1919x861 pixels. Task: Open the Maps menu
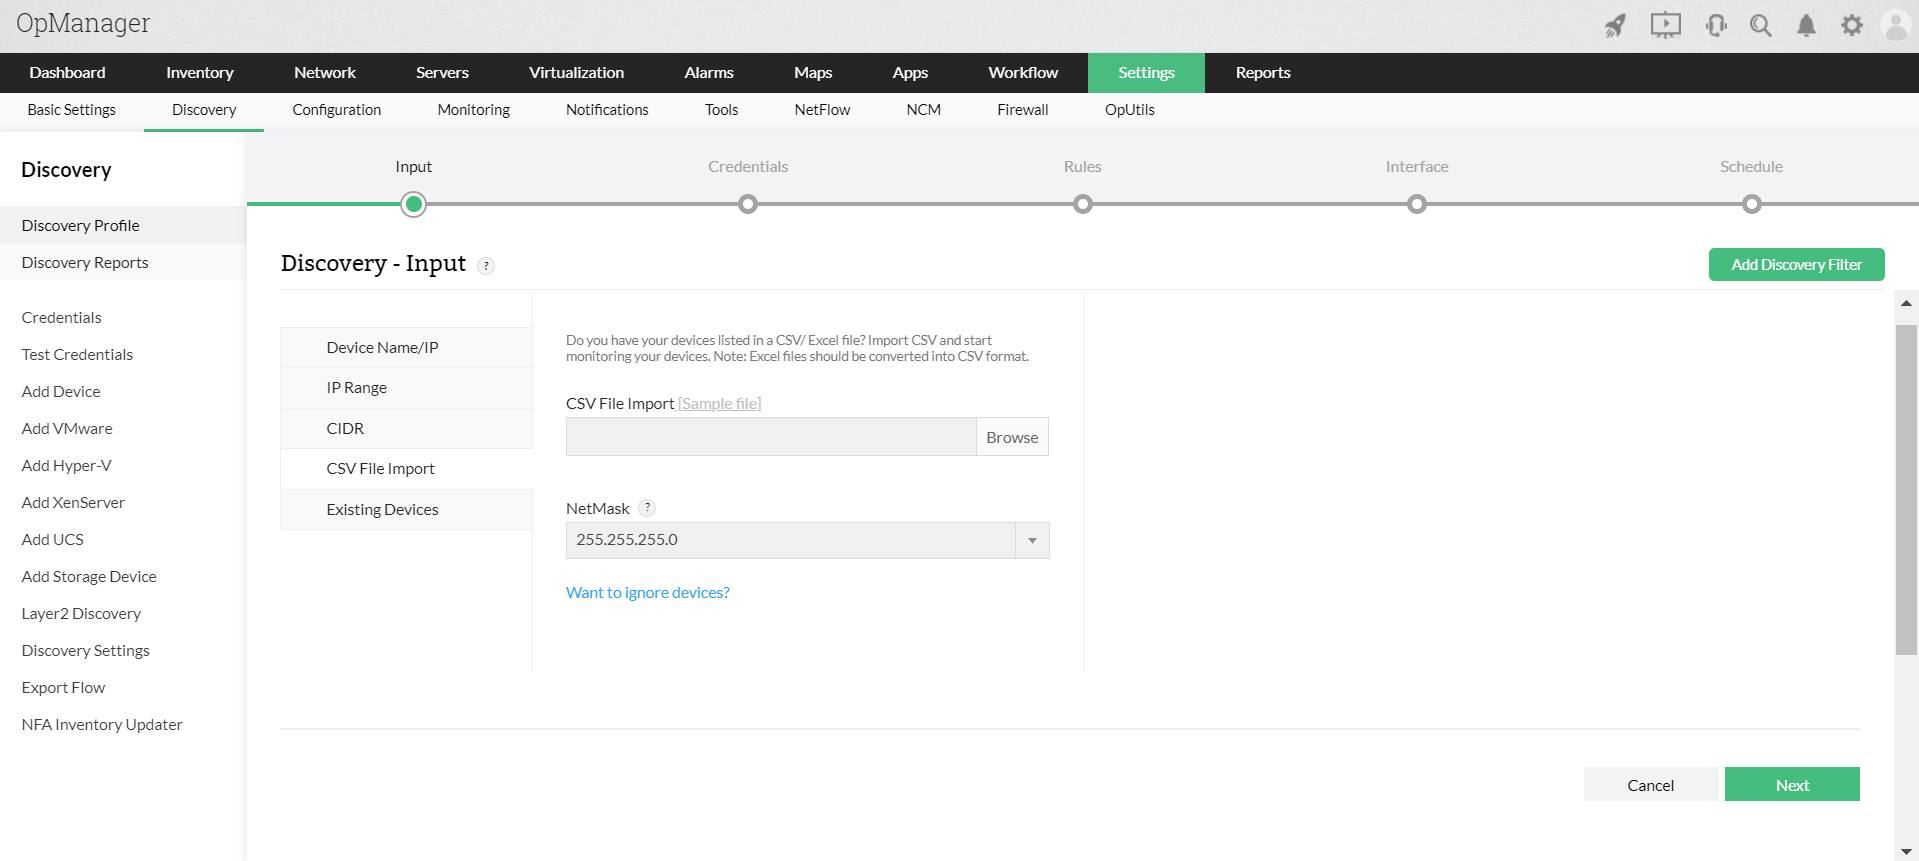813,72
